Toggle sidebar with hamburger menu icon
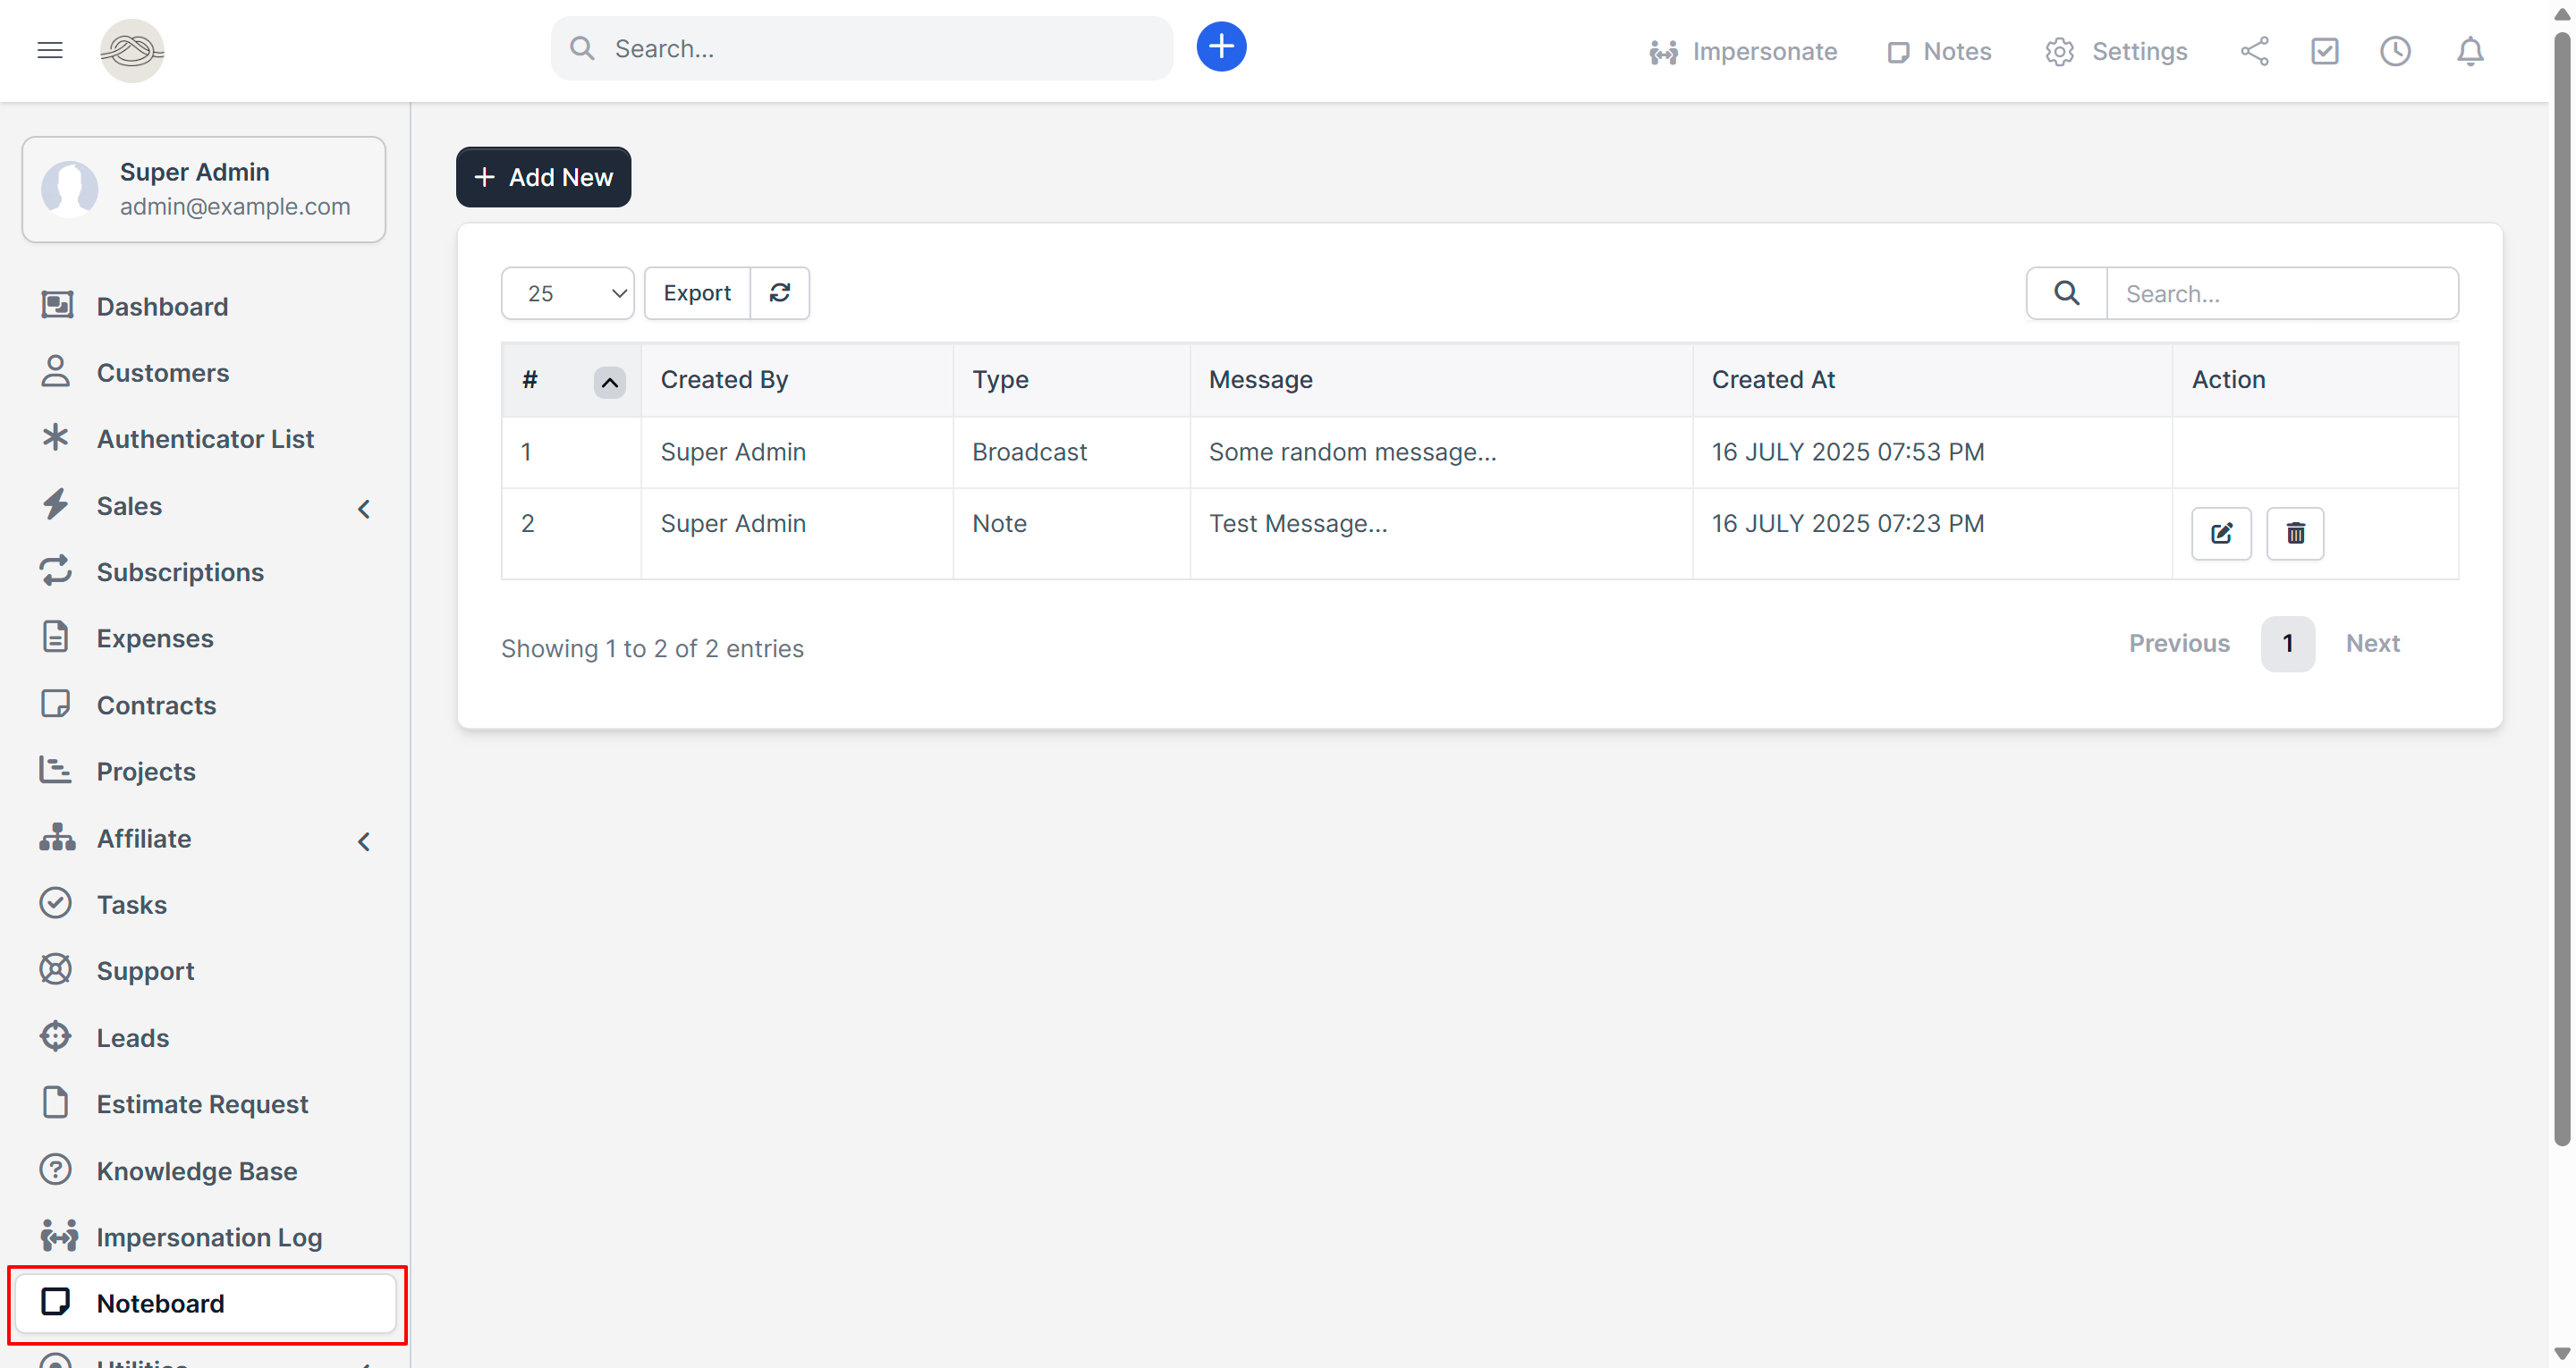 [50, 50]
